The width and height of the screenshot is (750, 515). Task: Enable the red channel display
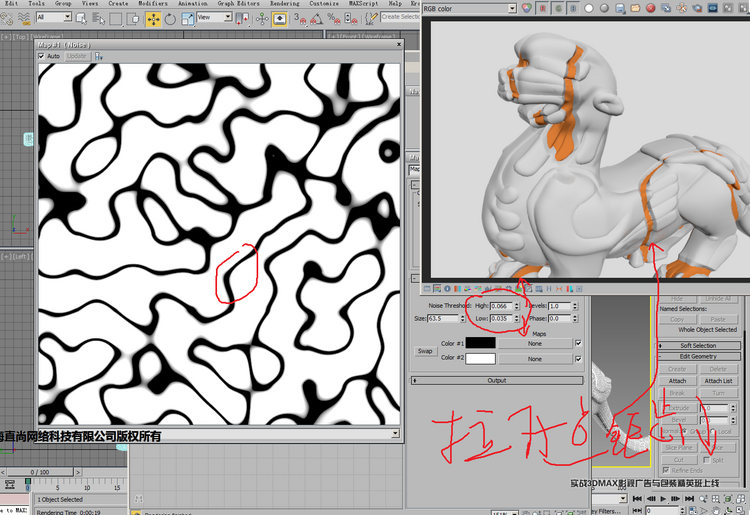click(x=543, y=8)
